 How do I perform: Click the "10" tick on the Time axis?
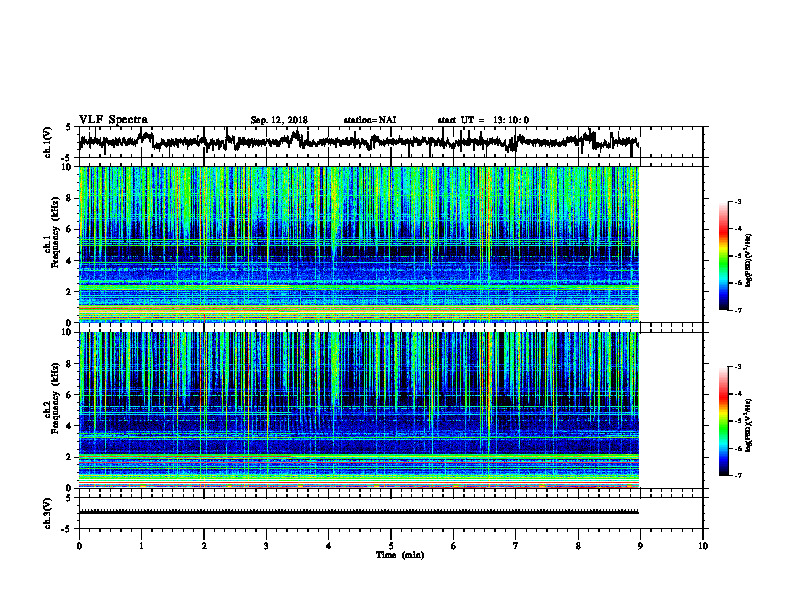703,545
